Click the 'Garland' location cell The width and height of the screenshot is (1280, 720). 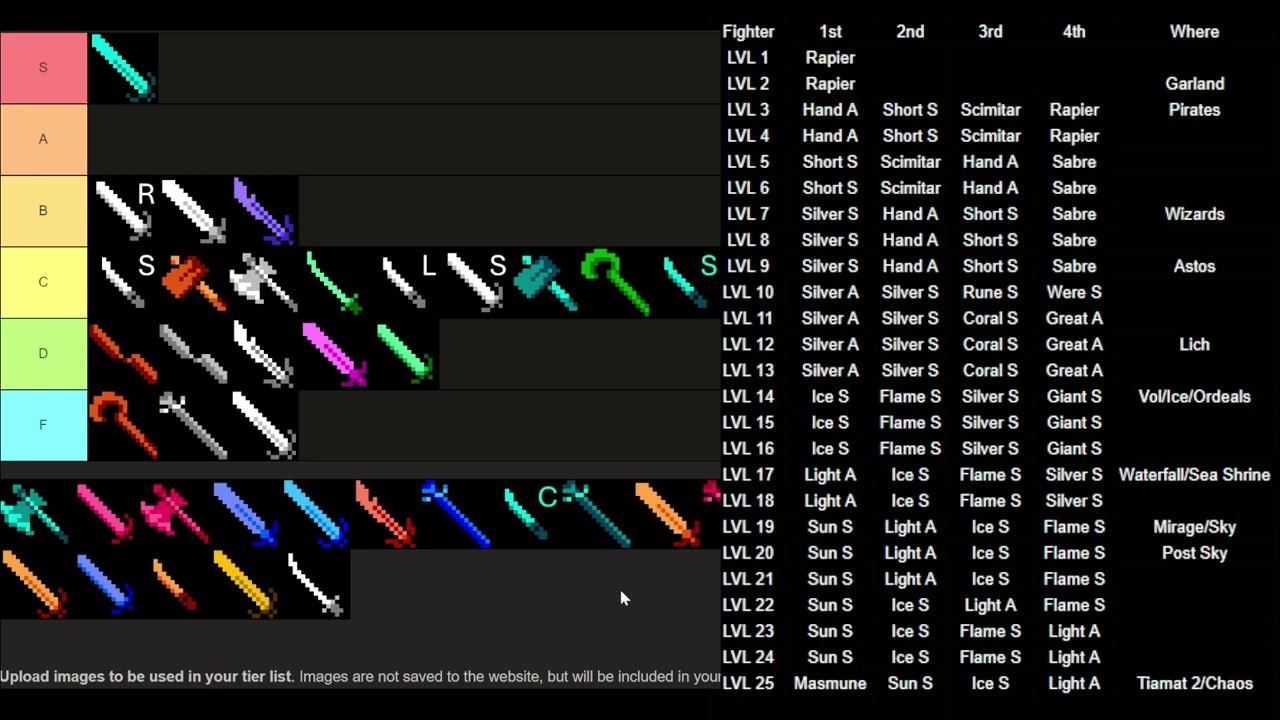(1194, 84)
